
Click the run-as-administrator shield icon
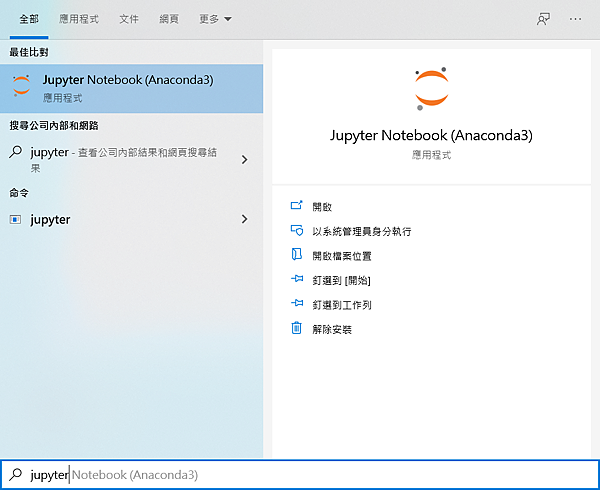[297, 230]
